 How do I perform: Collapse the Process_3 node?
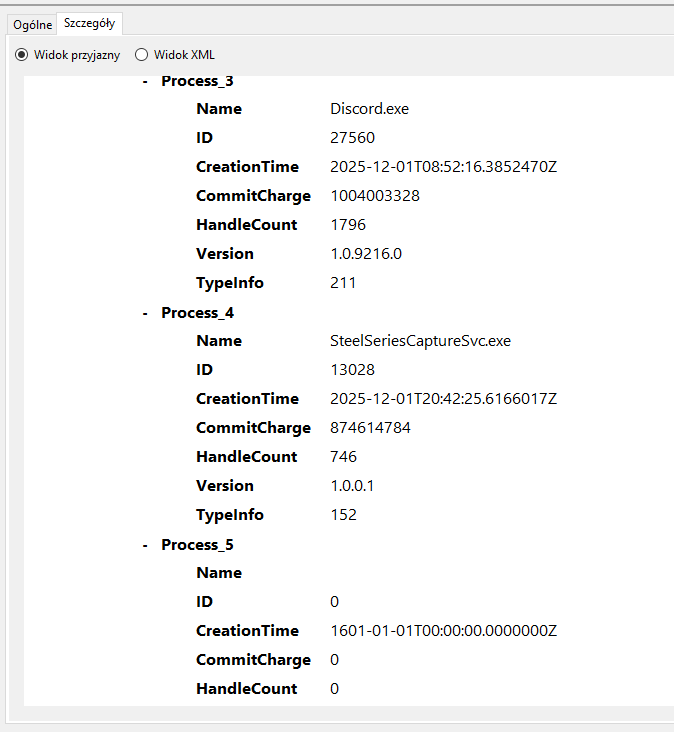point(146,81)
